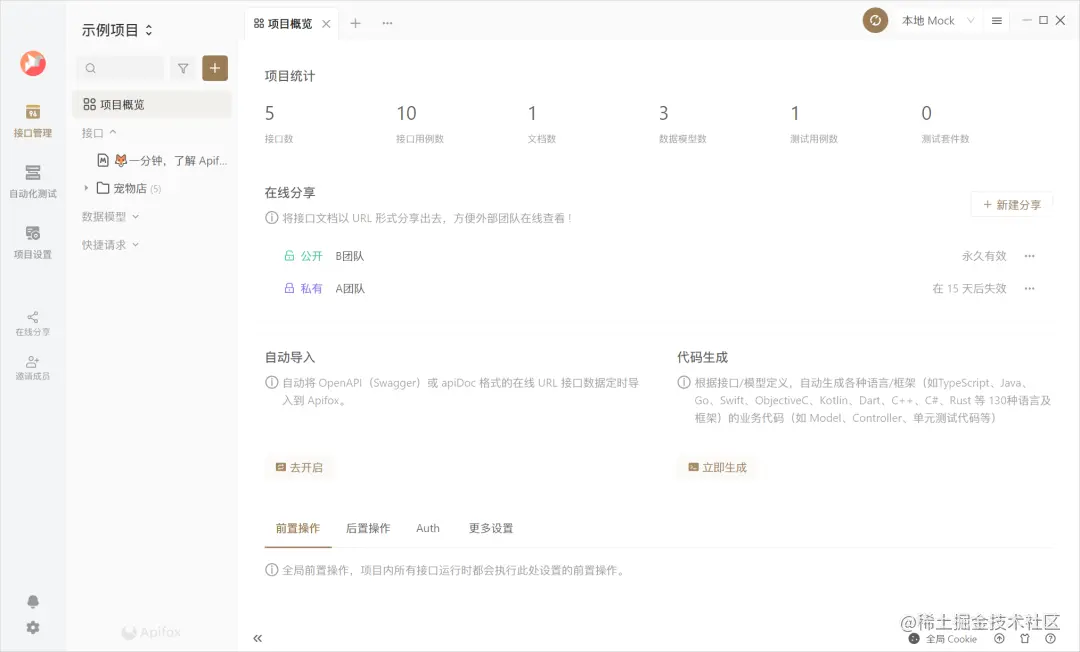Click the 文档数 count of 1
The height and width of the screenshot is (652, 1080).
pyautogui.click(x=532, y=113)
